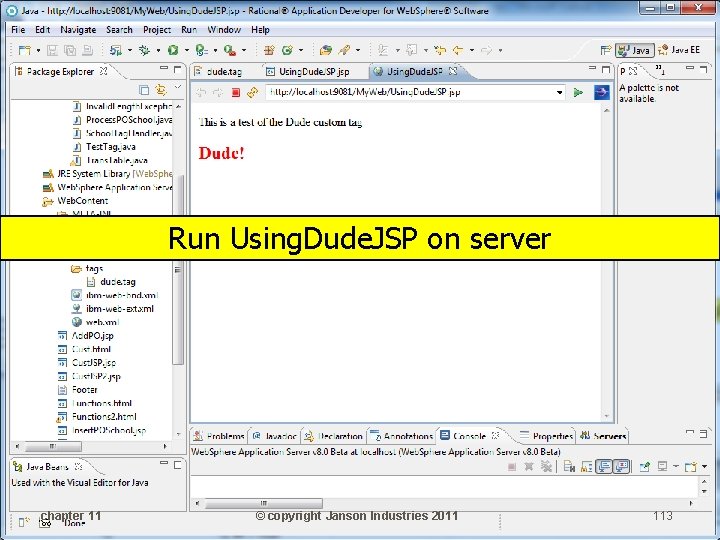This screenshot has height=540, width=720.
Task: Click the External Tools toolbar icon
Action: [230, 50]
